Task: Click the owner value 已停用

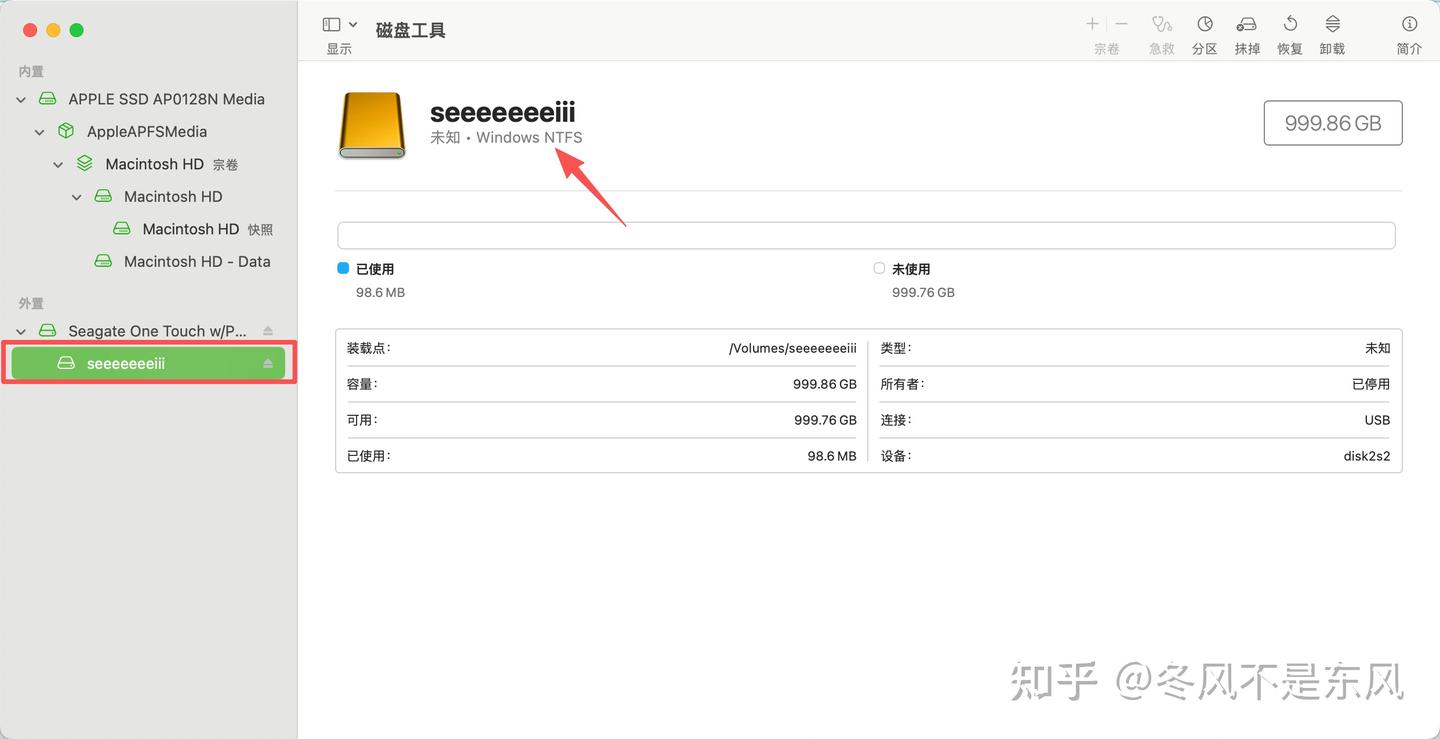Action: coord(1371,384)
